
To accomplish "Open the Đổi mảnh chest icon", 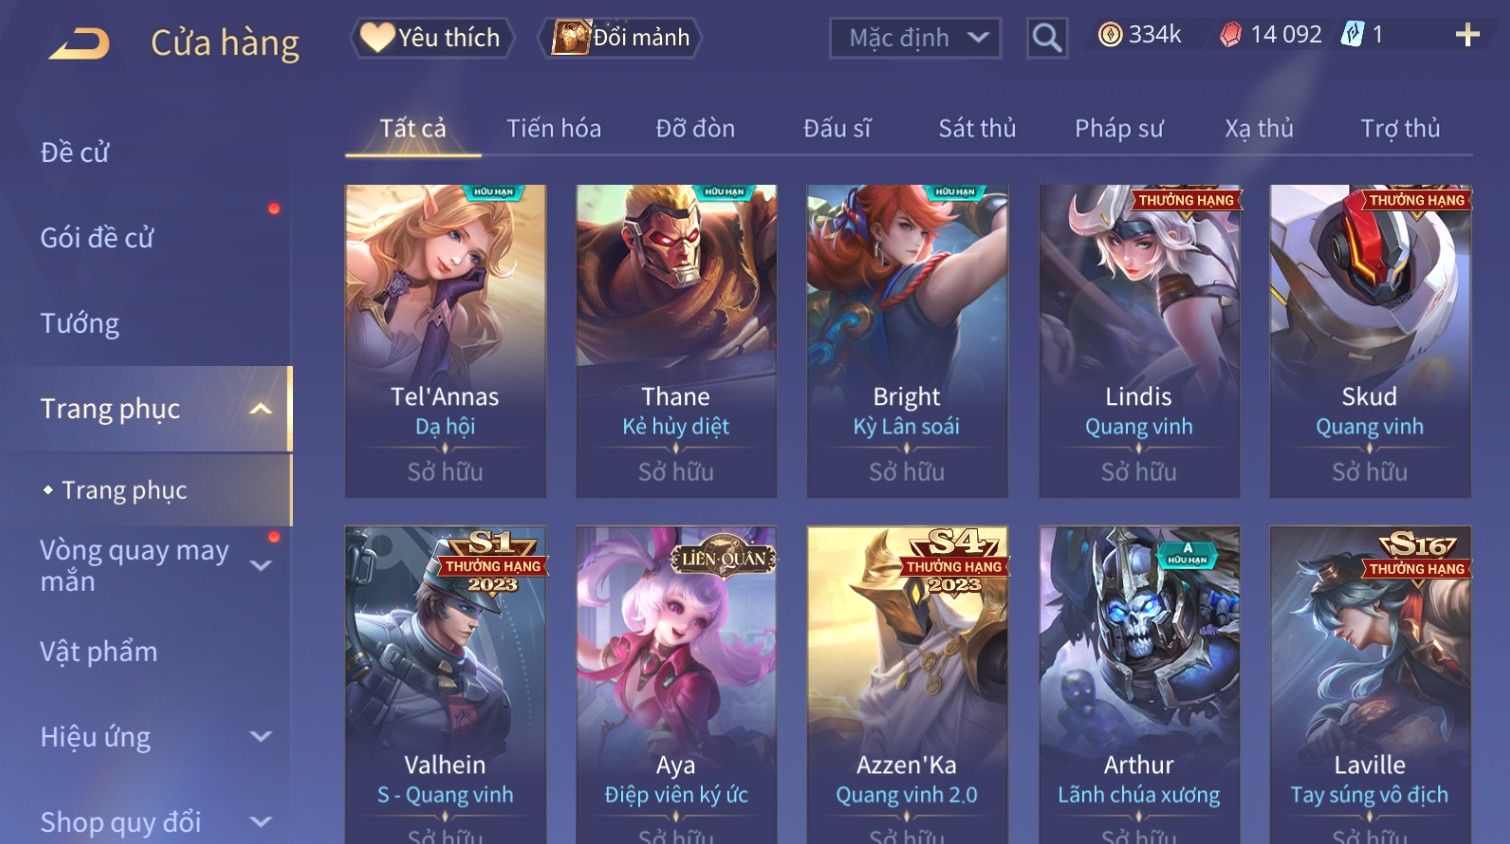I will (x=570, y=38).
